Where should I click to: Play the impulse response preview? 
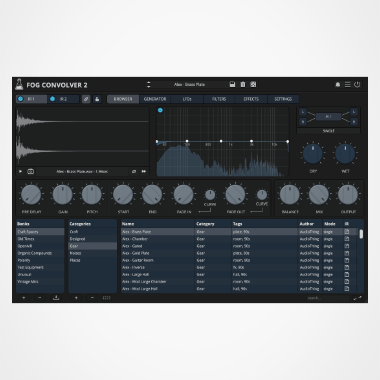point(20,171)
